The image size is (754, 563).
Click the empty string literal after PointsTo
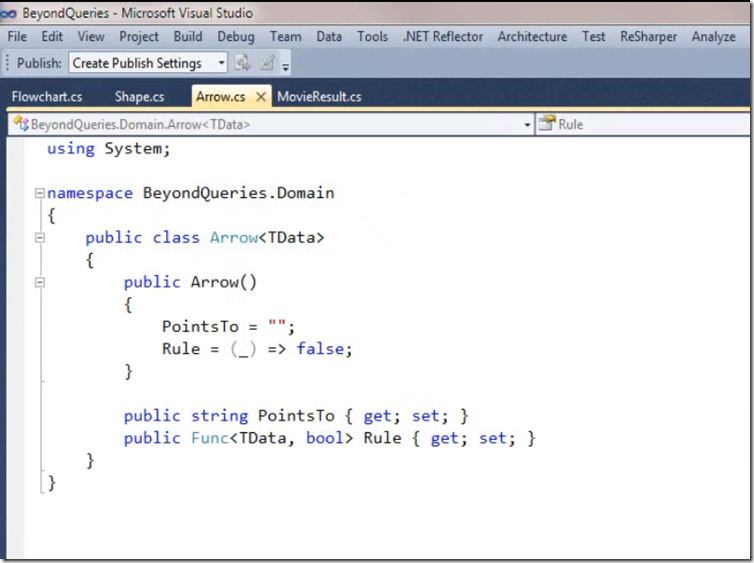(x=277, y=323)
